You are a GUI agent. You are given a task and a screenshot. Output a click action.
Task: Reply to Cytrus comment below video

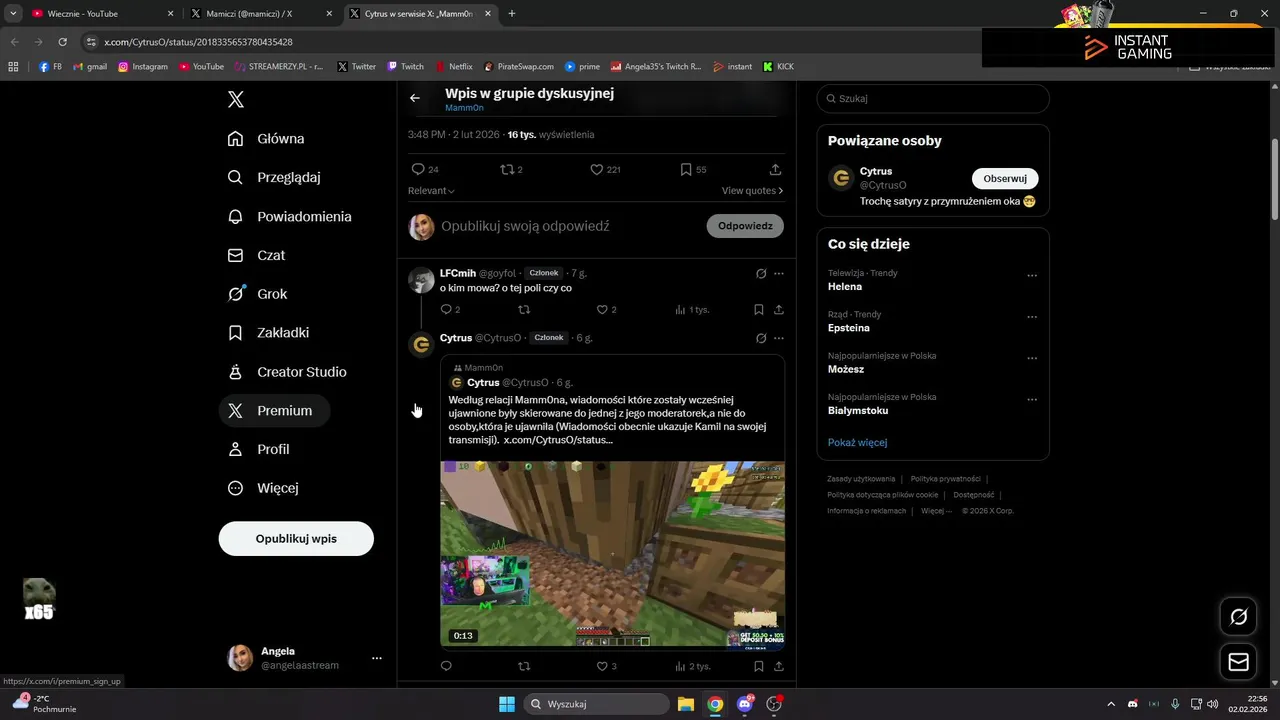point(446,666)
